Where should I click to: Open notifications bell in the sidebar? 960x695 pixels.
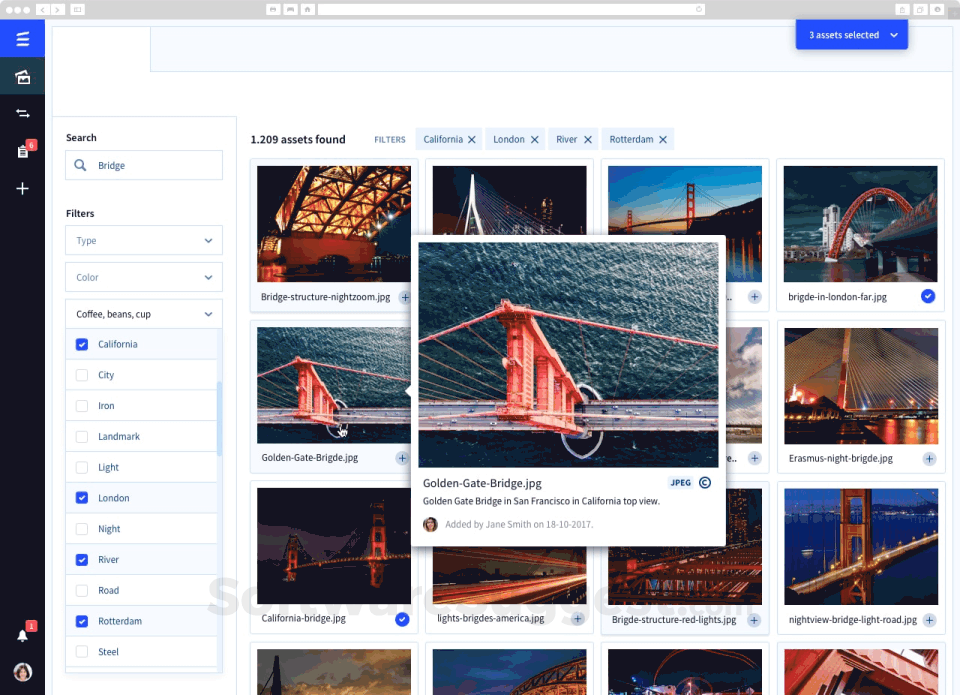(x=22, y=635)
